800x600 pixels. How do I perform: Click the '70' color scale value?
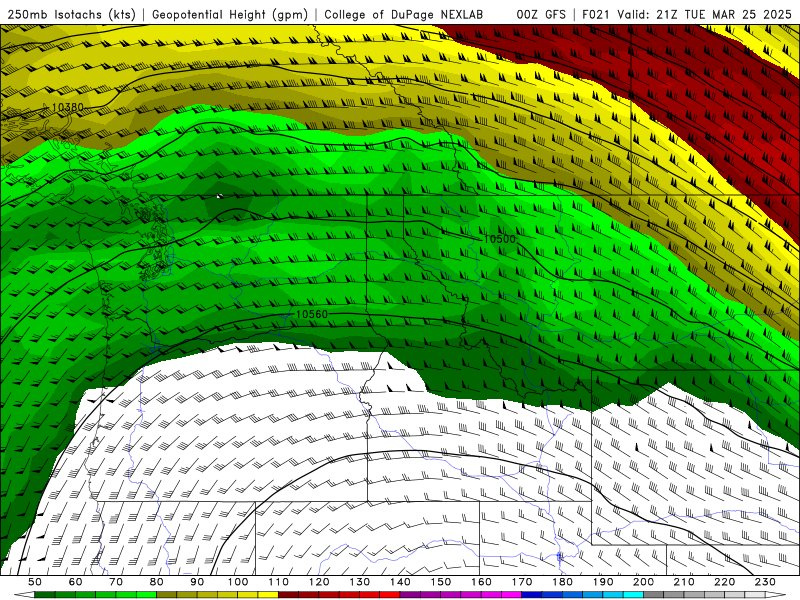(x=116, y=582)
